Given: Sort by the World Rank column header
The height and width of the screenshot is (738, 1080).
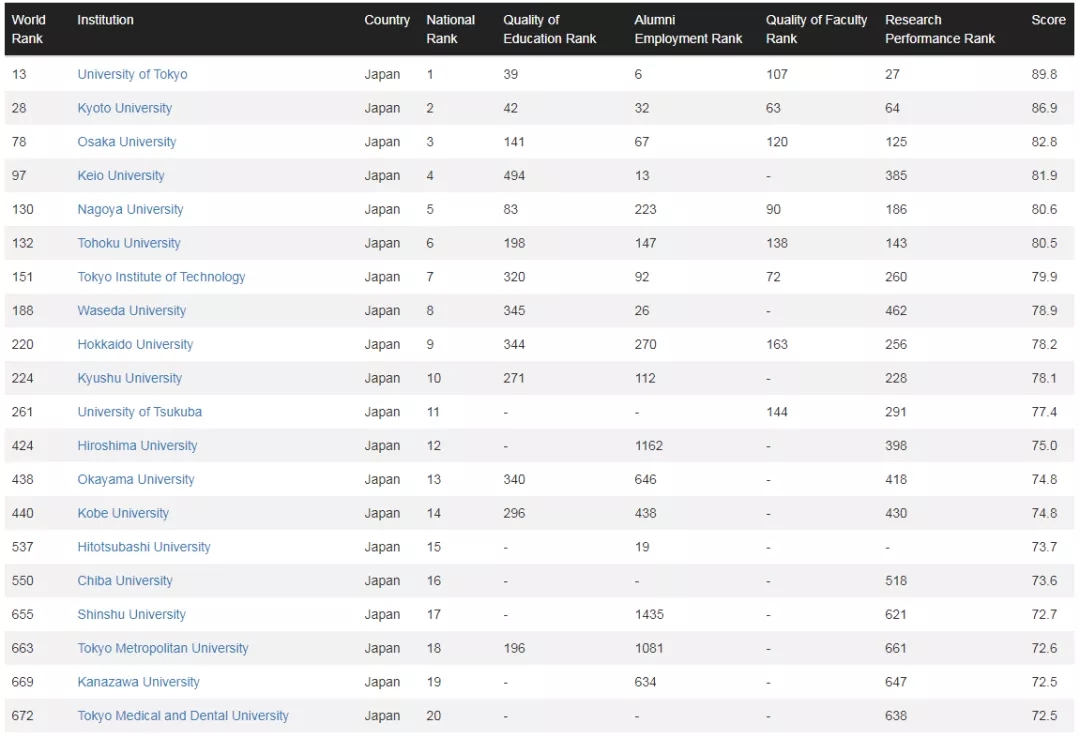Looking at the screenshot, I should pyautogui.click(x=28, y=29).
